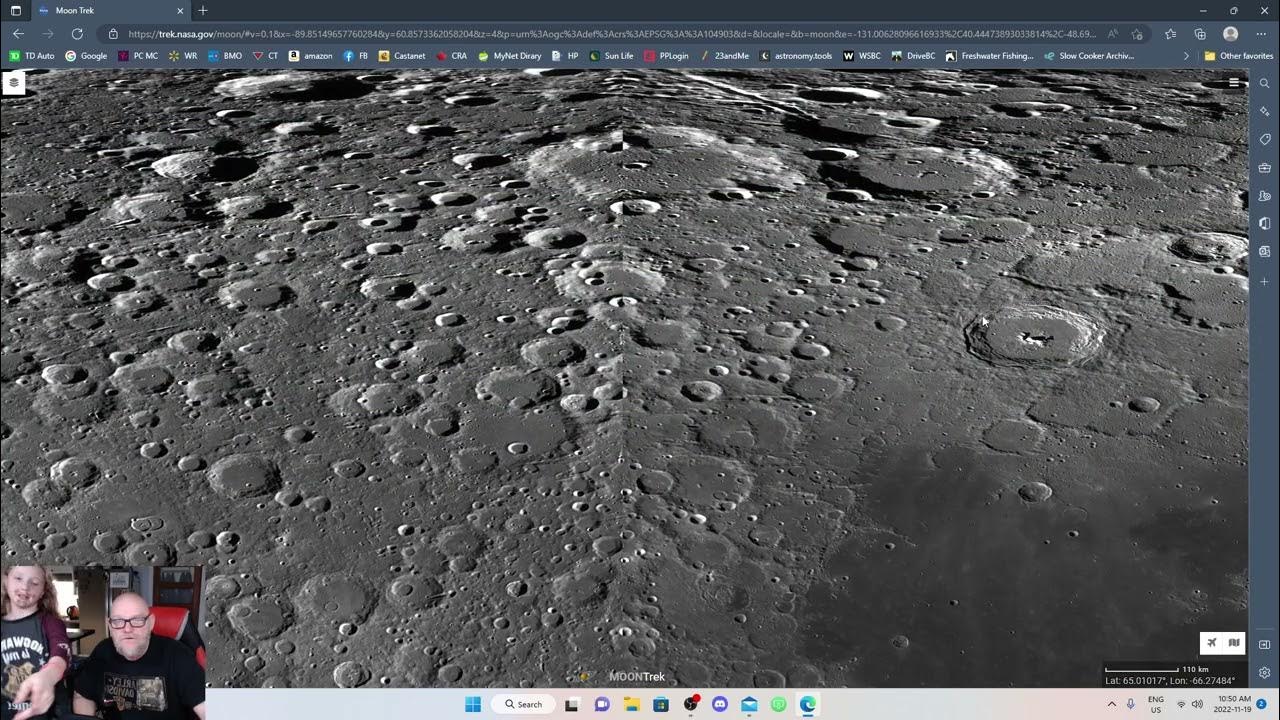Open the Moon Trek hamburger menu
Screen dimensions: 1280x720
pyautogui.click(x=1234, y=83)
